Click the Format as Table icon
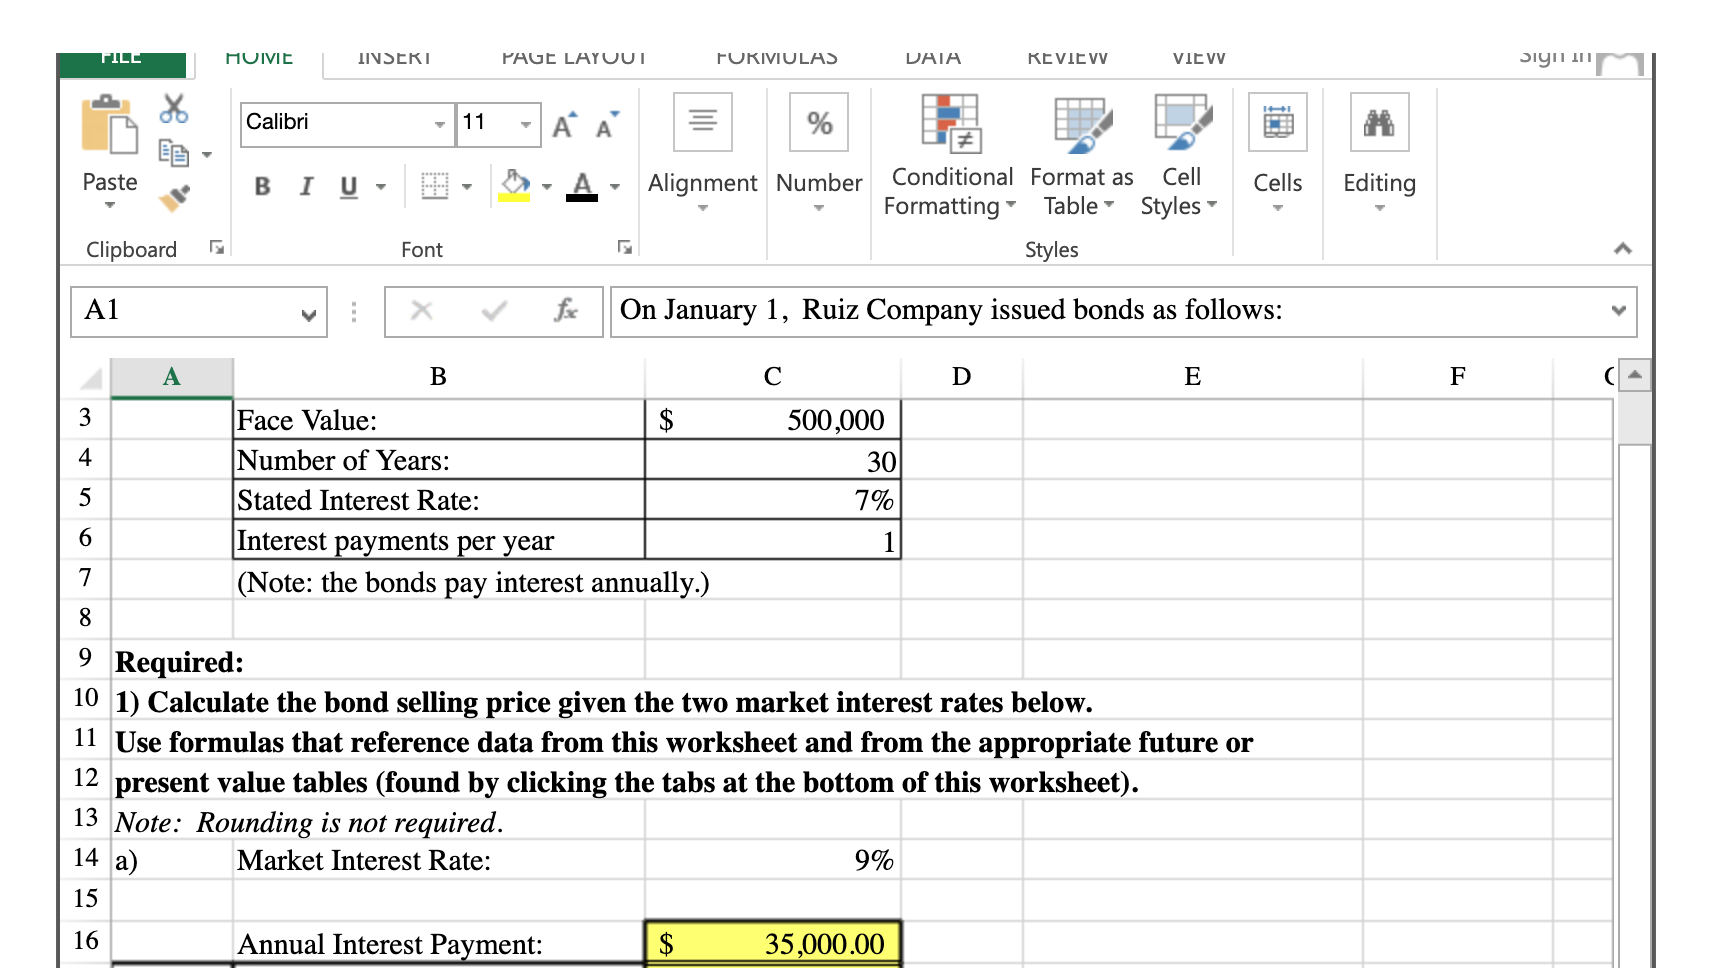 (x=1081, y=124)
